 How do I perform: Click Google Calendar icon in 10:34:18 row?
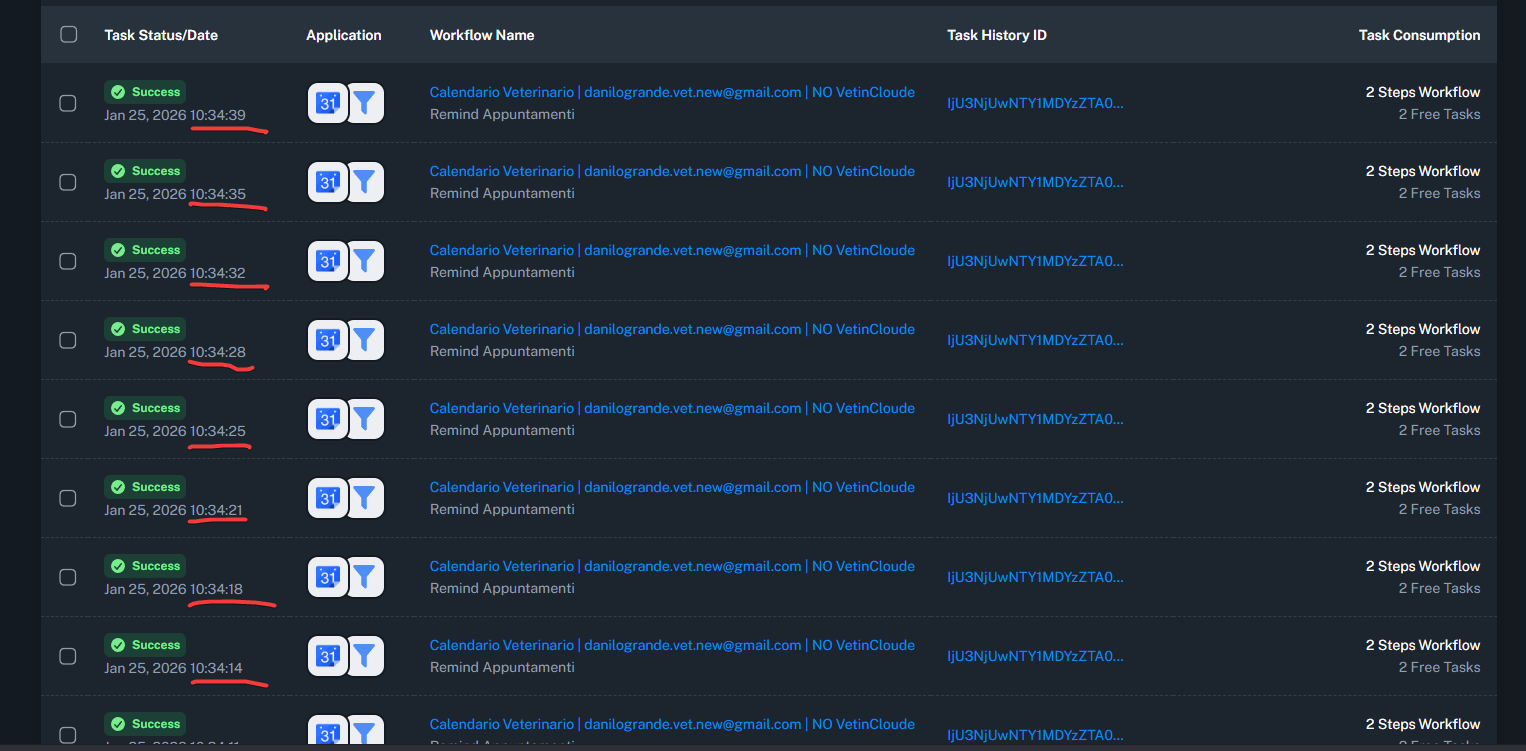tap(327, 577)
